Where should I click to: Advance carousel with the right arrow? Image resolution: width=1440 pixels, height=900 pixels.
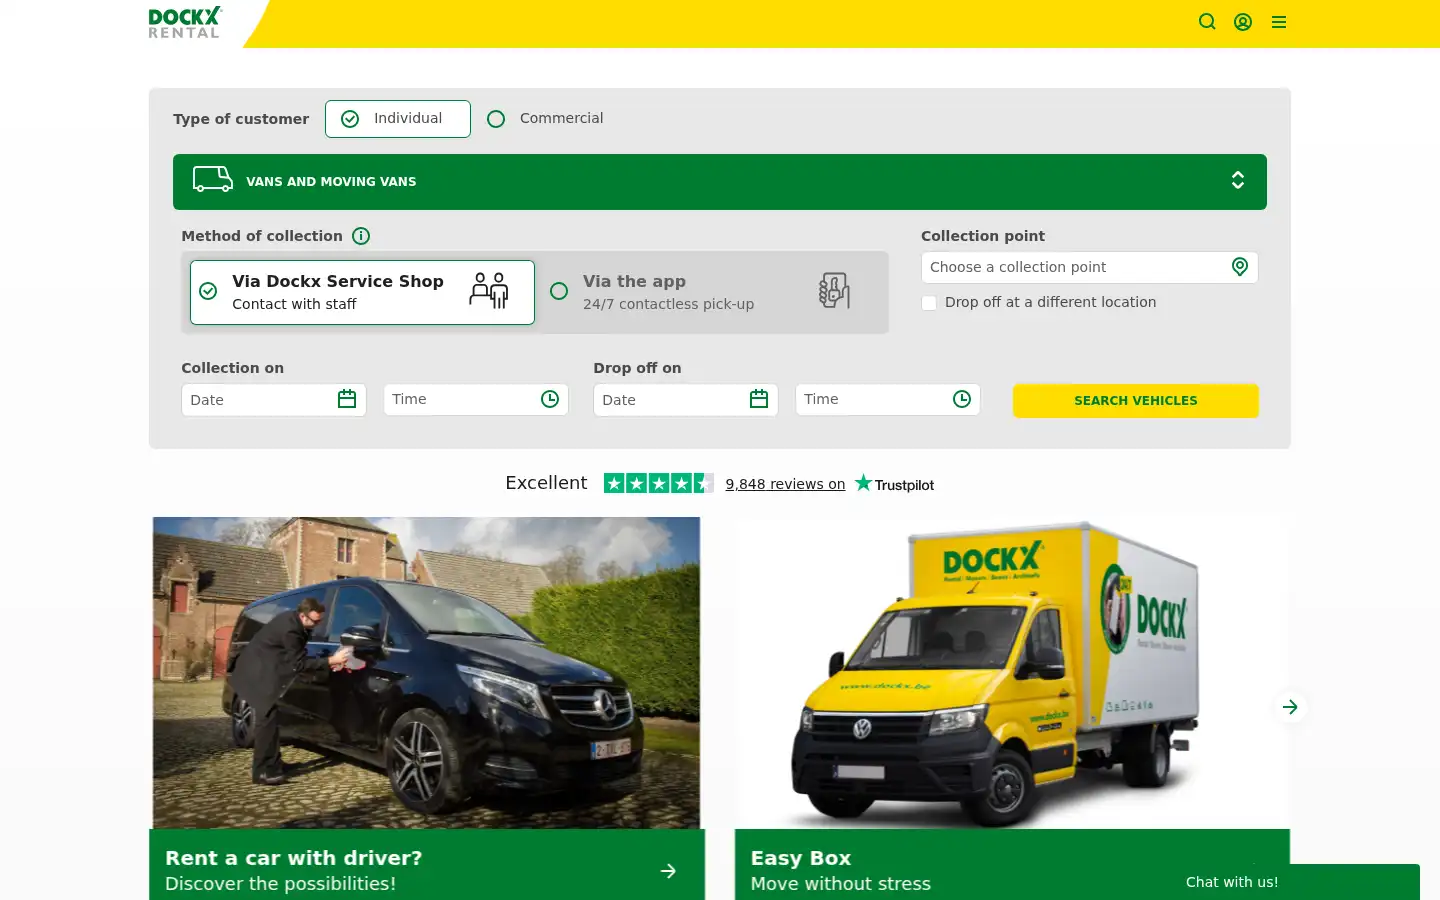coord(1291,707)
